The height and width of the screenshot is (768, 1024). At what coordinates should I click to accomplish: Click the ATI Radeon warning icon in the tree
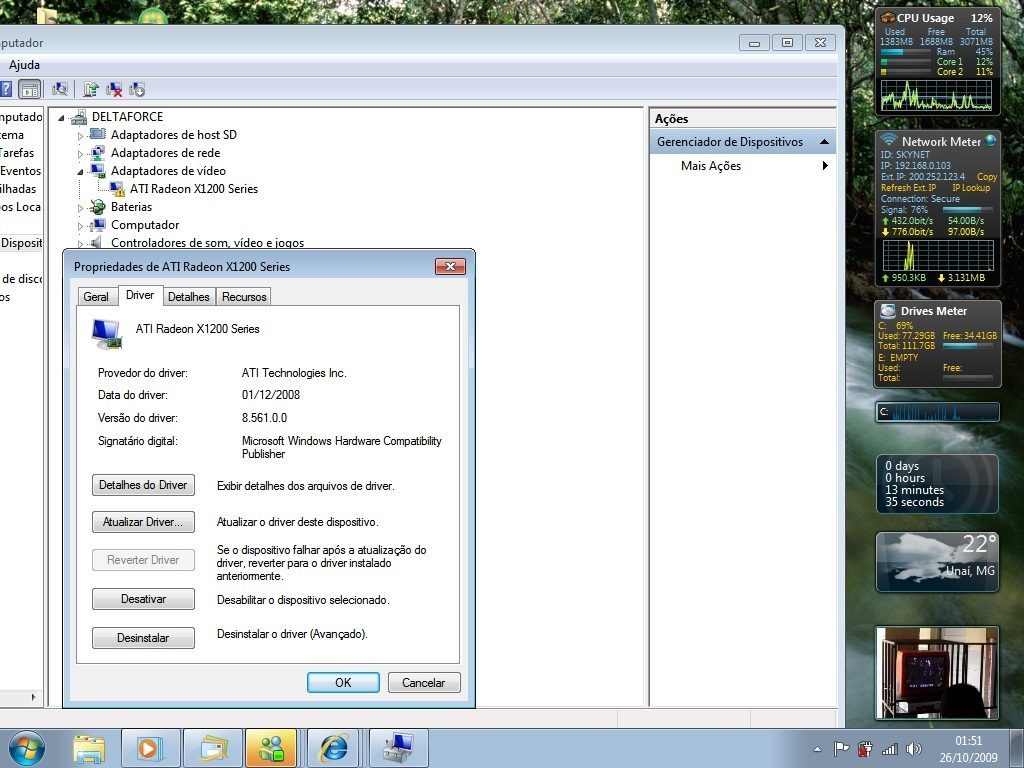click(x=118, y=189)
